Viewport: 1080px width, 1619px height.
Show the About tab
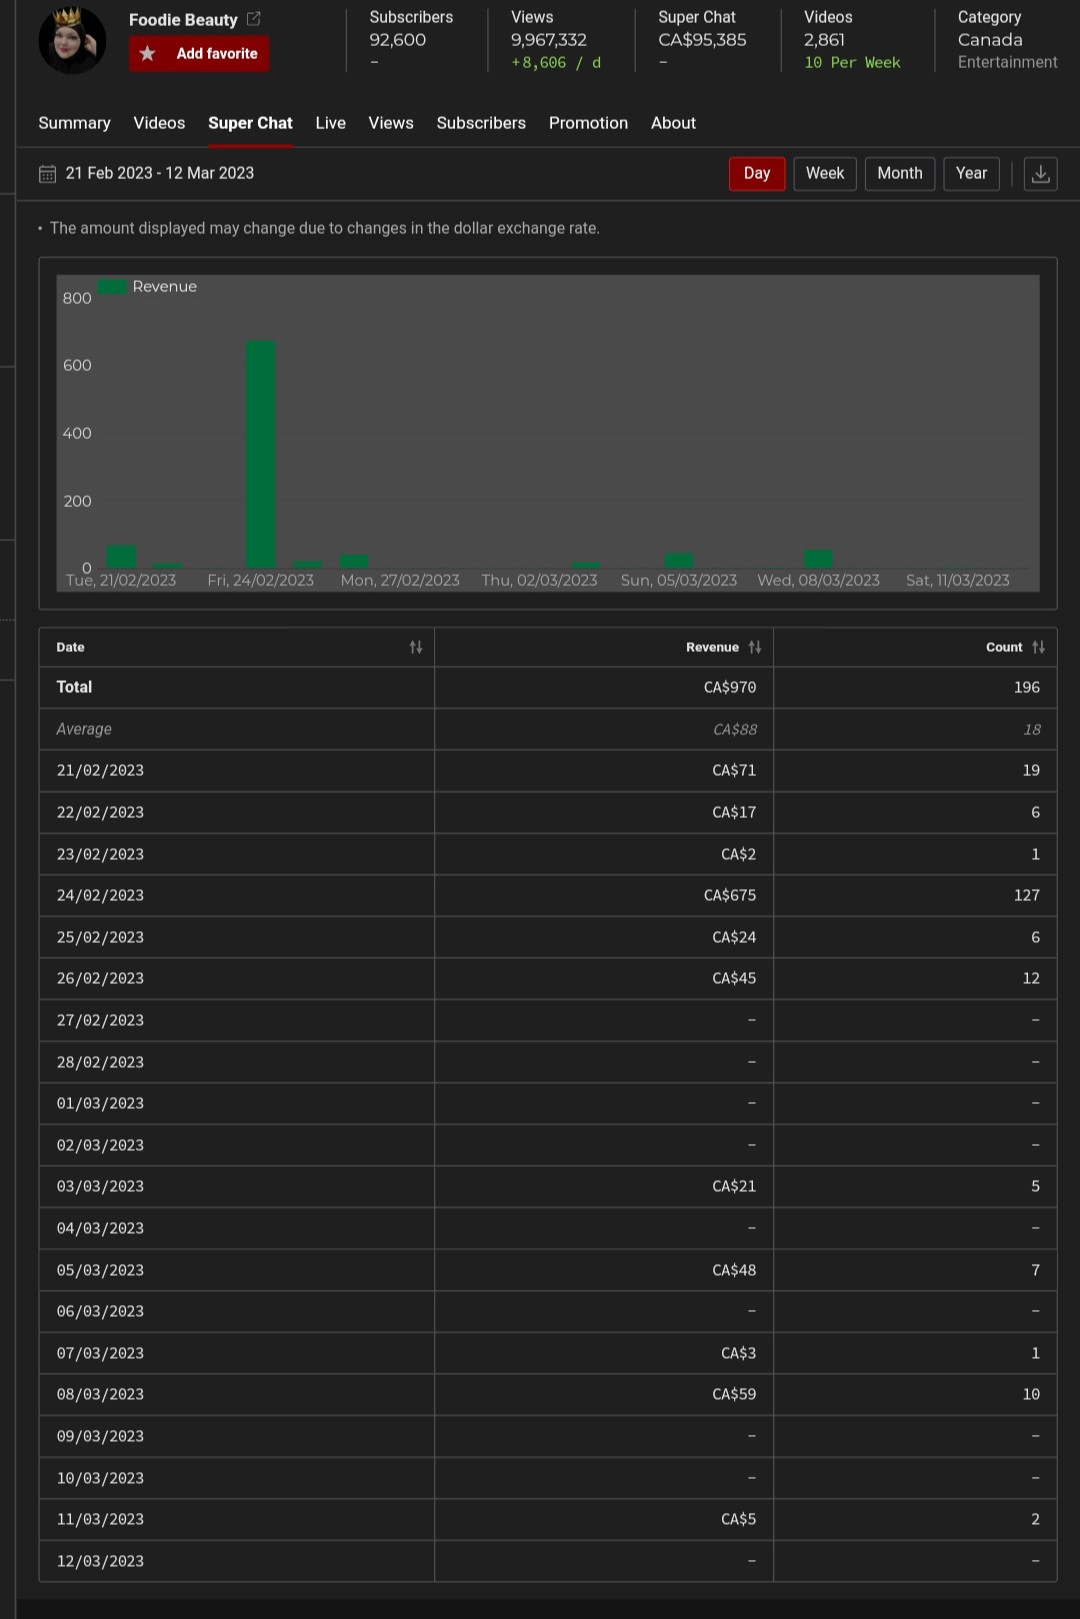tap(673, 123)
